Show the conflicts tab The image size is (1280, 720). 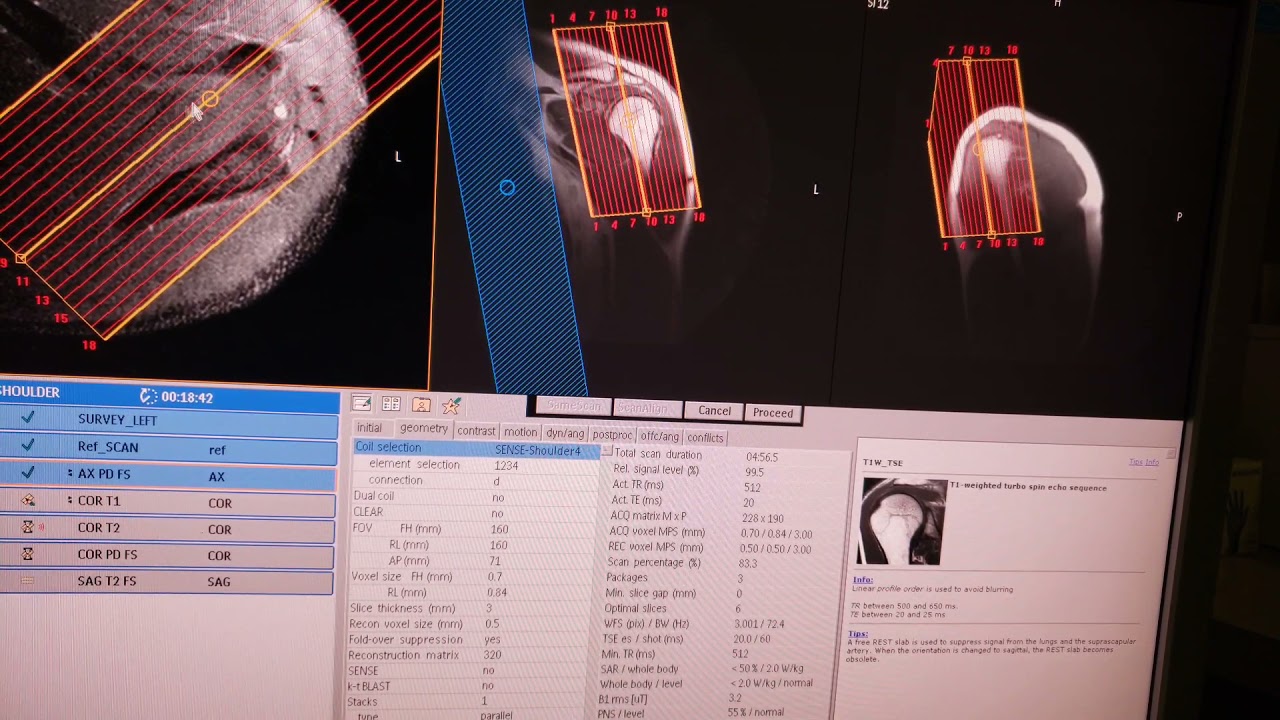click(x=705, y=437)
